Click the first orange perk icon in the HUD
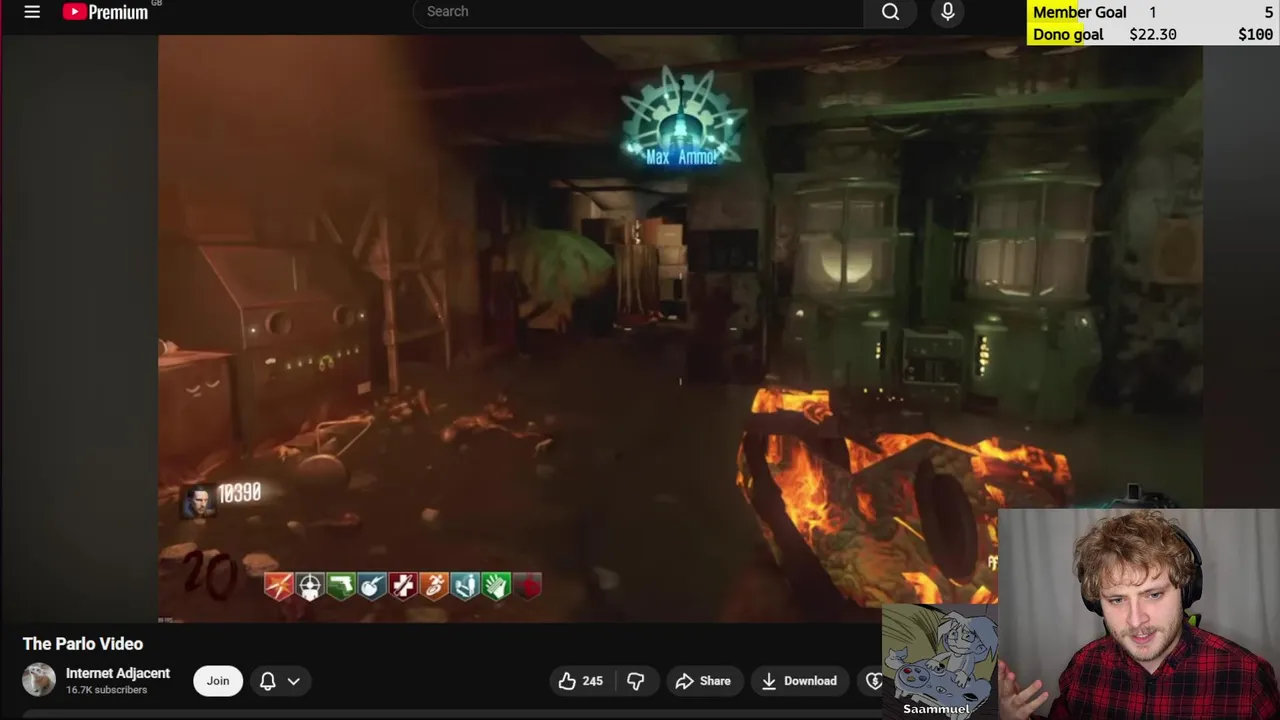The width and height of the screenshot is (1280, 720). 279,586
